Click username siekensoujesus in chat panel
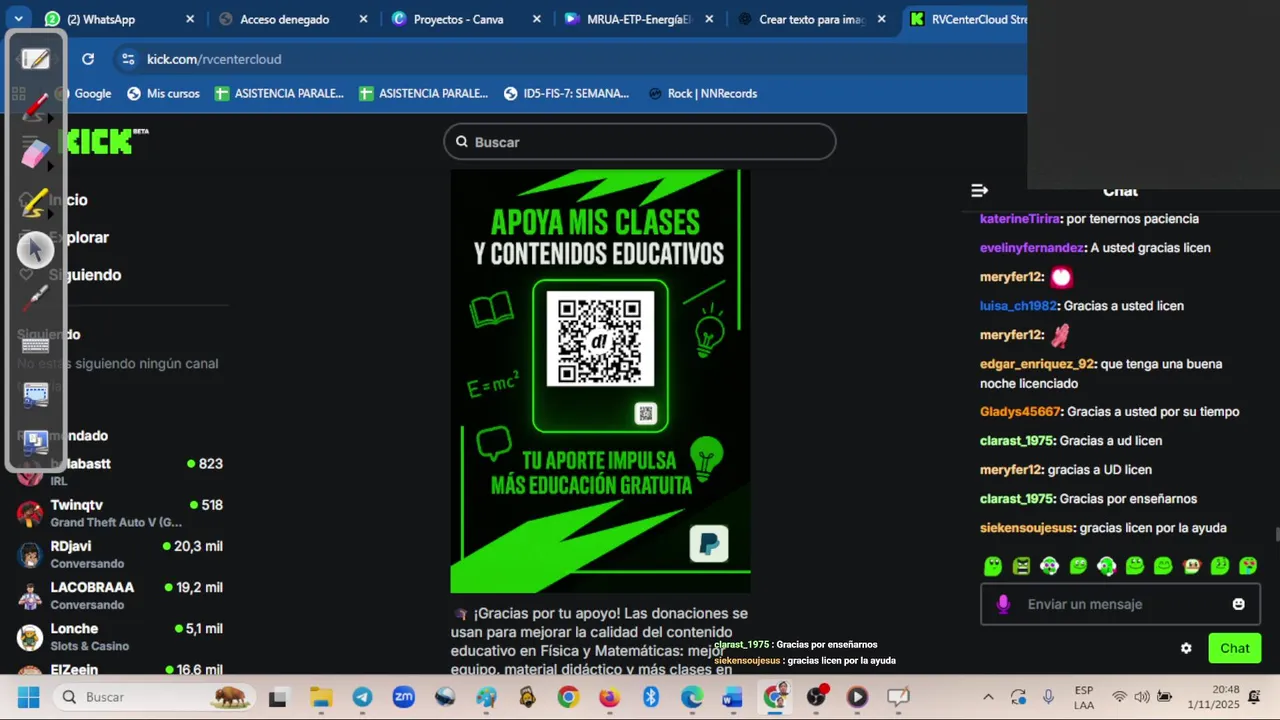The image size is (1280, 720). [x=1026, y=527]
